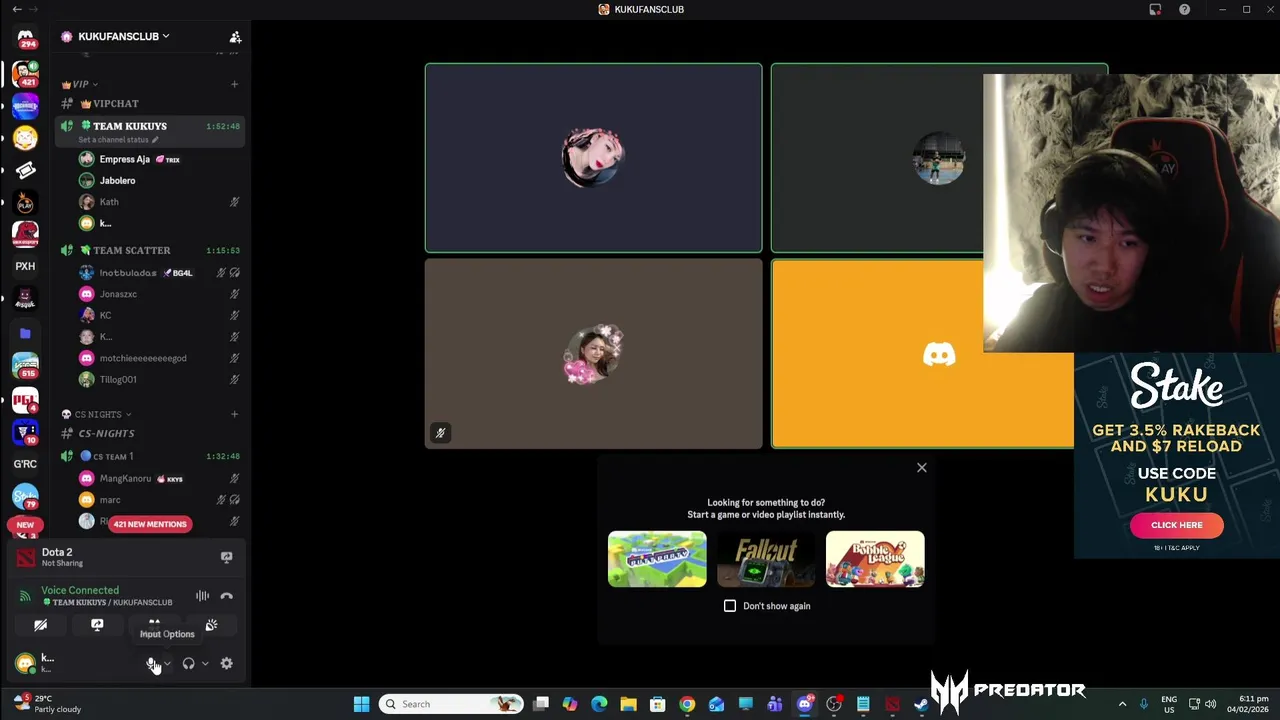Open Discord inbox icon in title bar
Image resolution: width=1280 pixels, height=720 pixels.
[x=1155, y=9]
